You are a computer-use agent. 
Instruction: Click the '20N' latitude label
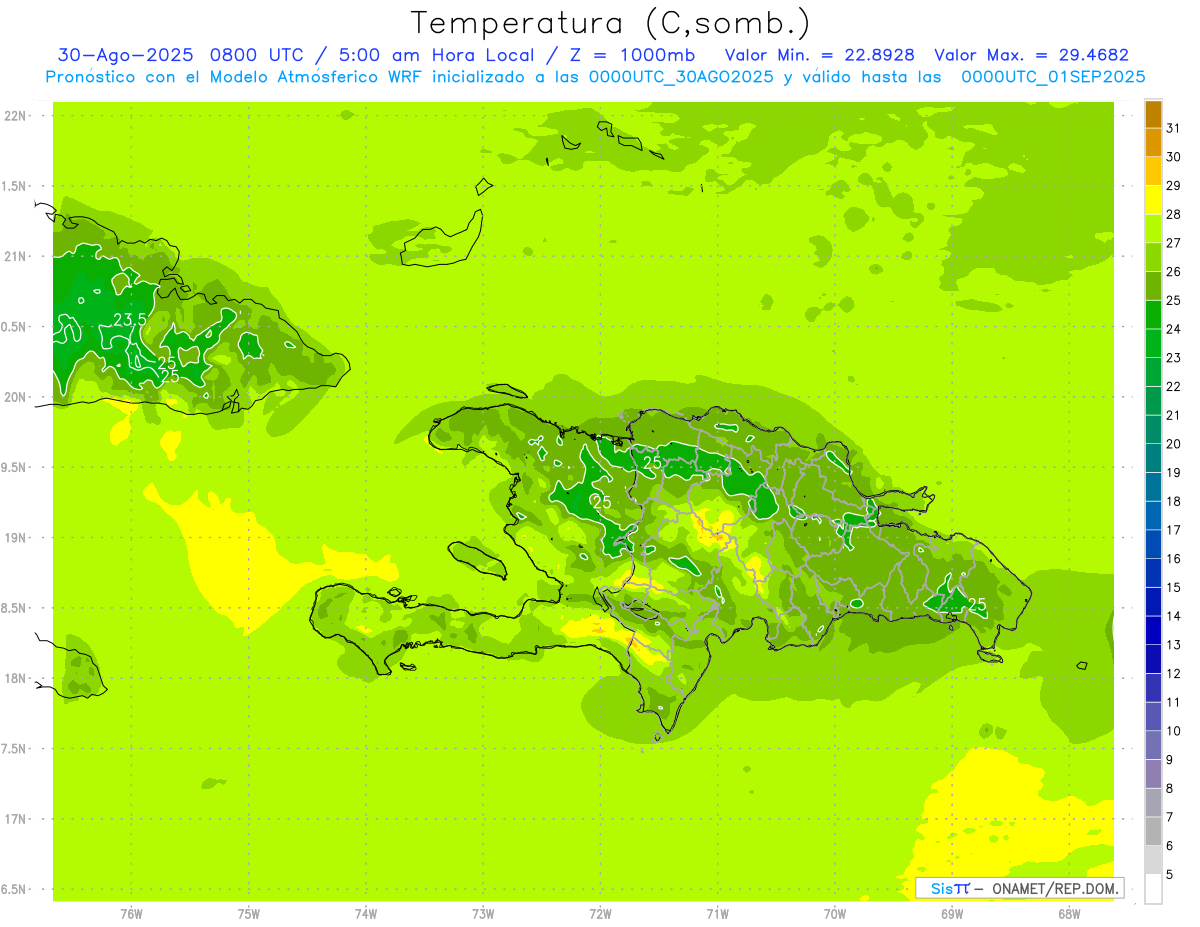pyautogui.click(x=16, y=397)
